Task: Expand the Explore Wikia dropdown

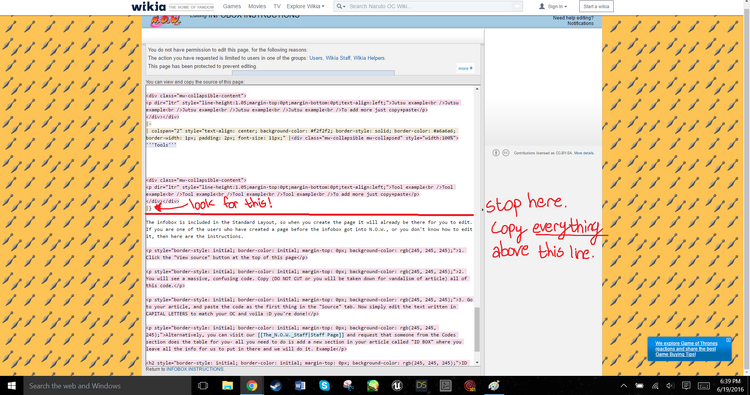Action: 306,6
